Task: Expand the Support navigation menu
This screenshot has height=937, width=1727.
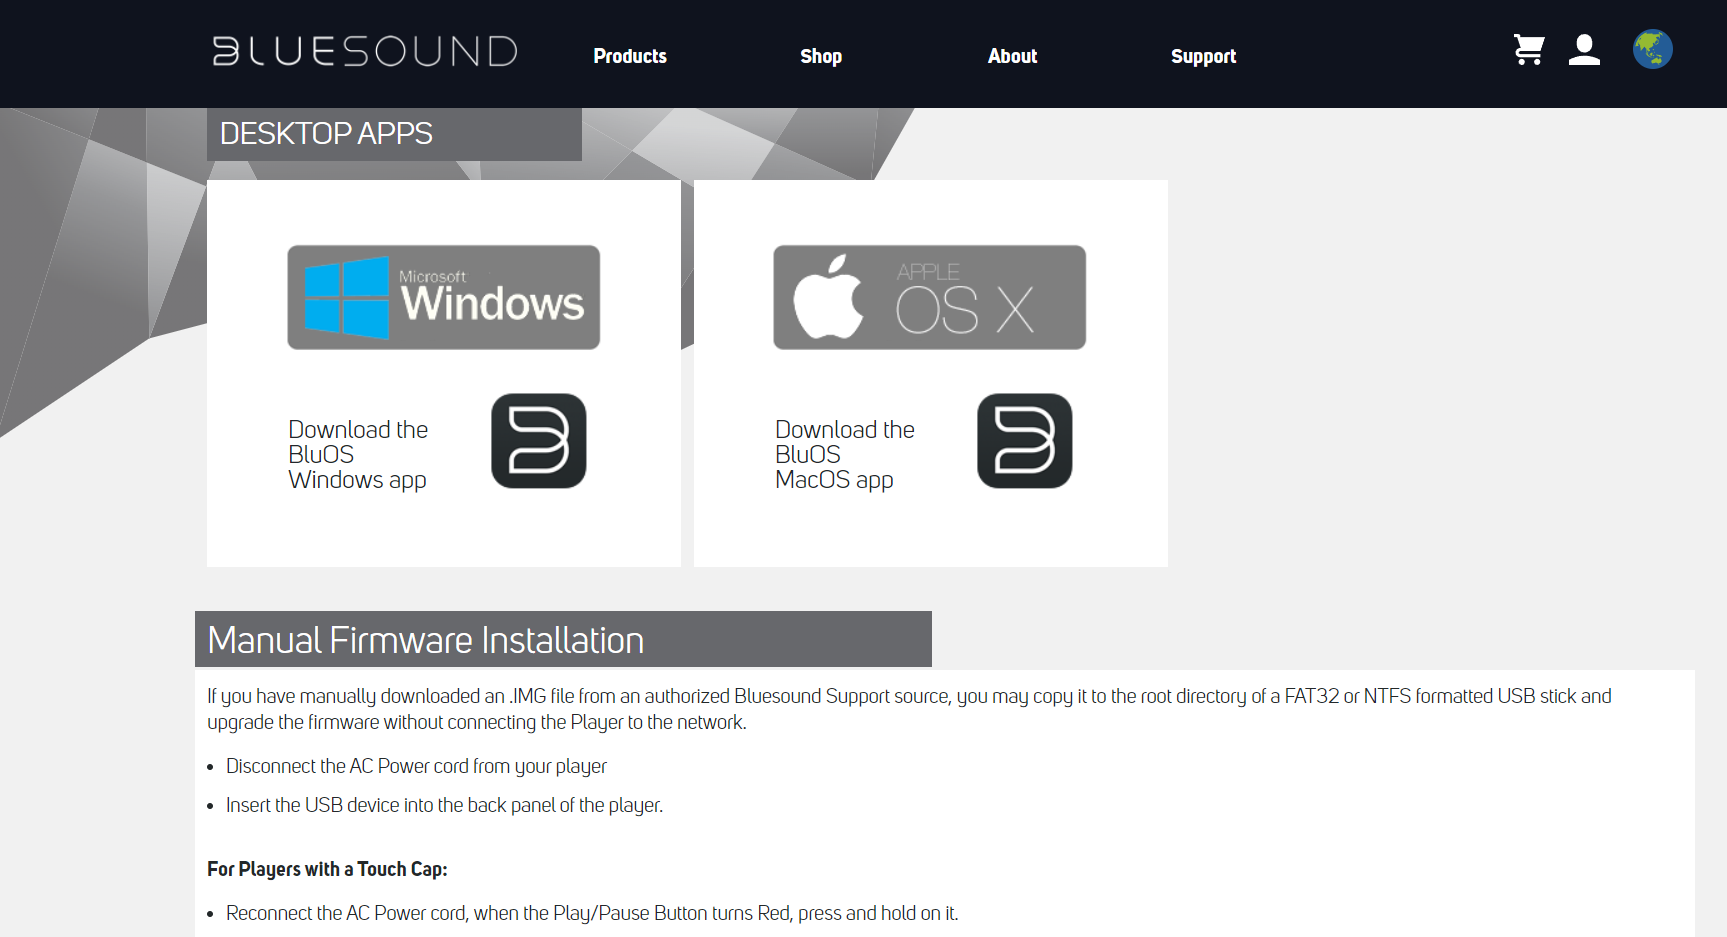Action: pyautogui.click(x=1203, y=56)
